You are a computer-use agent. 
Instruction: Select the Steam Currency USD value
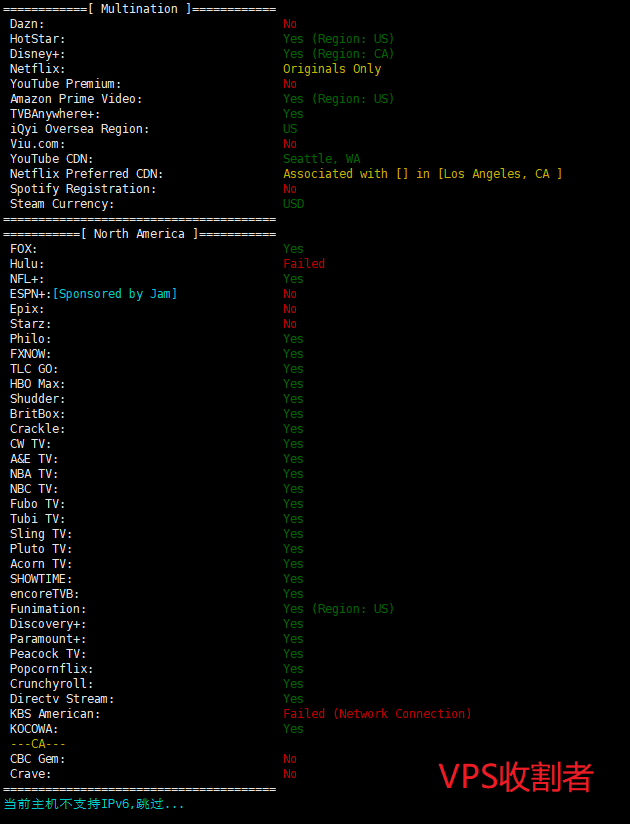click(294, 204)
